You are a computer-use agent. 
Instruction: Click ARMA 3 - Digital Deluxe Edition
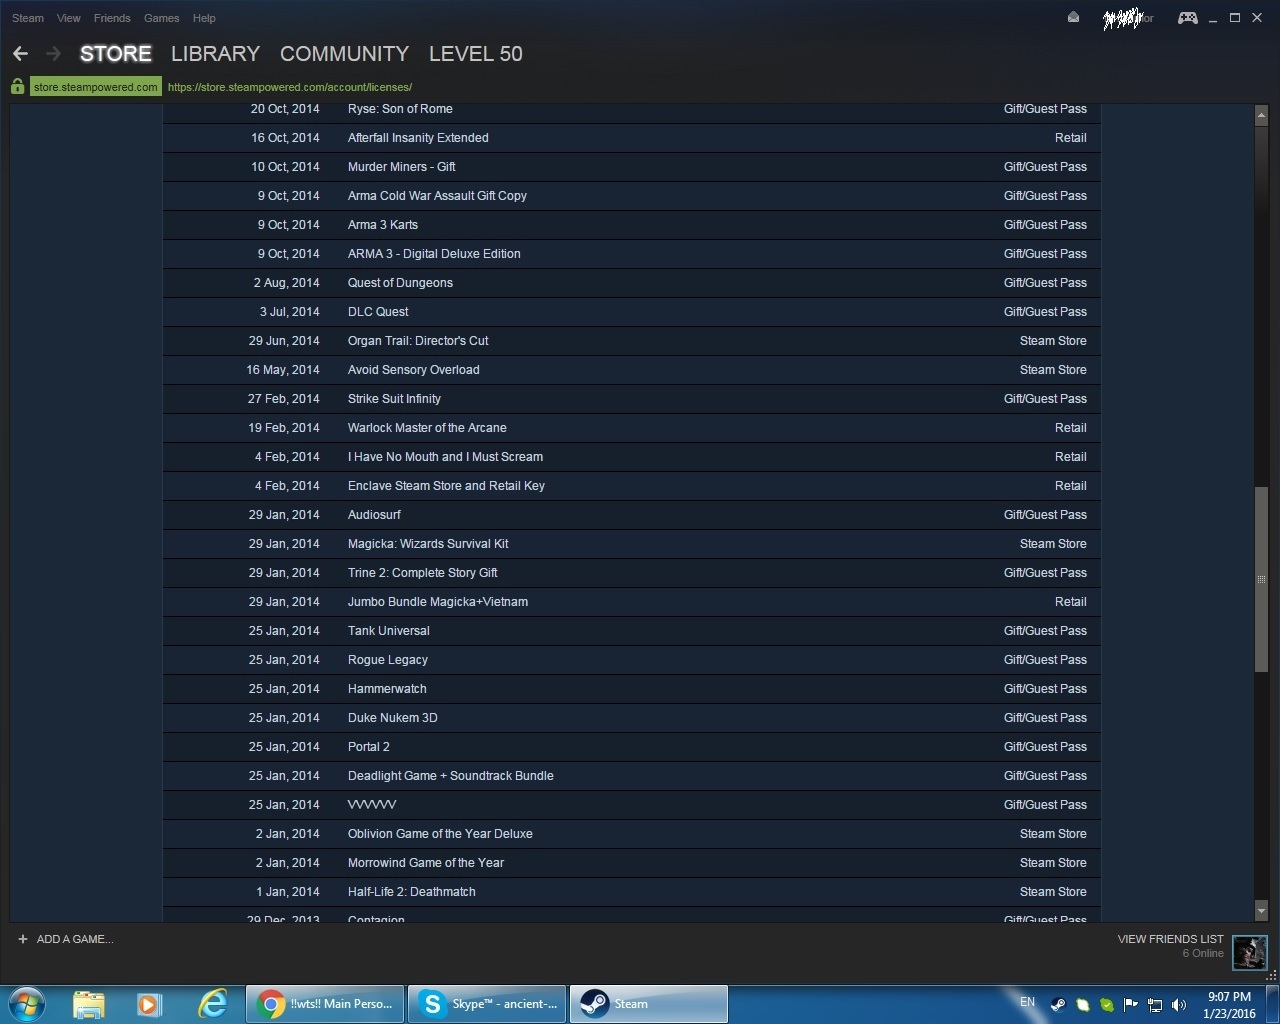click(632, 254)
